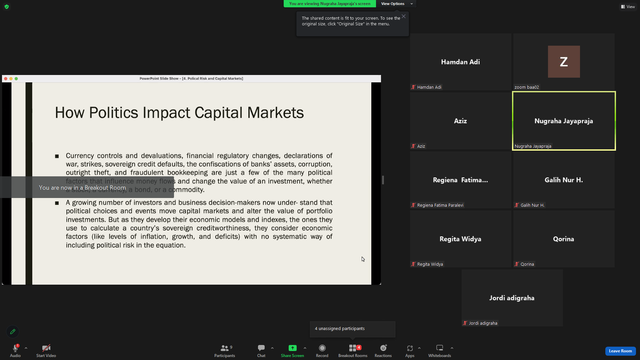Close the shared content size tooltip

pos(404,16)
